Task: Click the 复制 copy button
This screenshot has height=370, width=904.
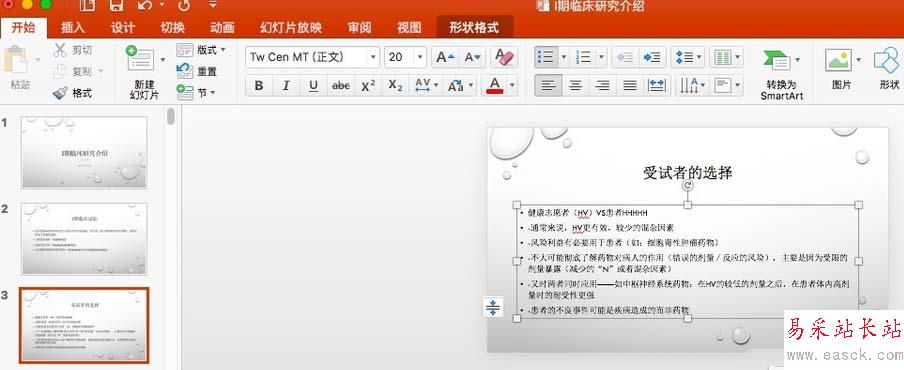Action: [x=73, y=71]
